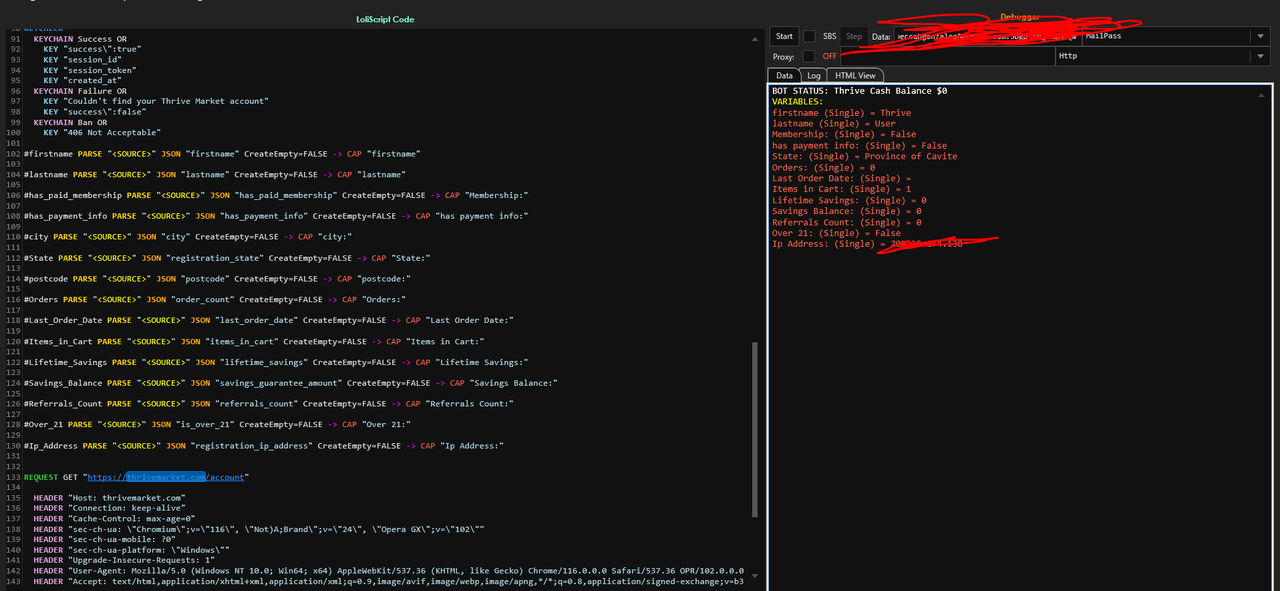The width and height of the screenshot is (1280, 591).
Task: Open the MailPass data type dropdown
Action: click(1258, 37)
